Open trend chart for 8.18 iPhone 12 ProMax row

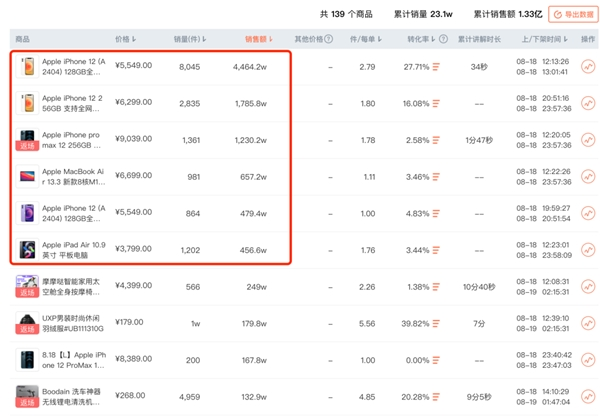(x=588, y=360)
